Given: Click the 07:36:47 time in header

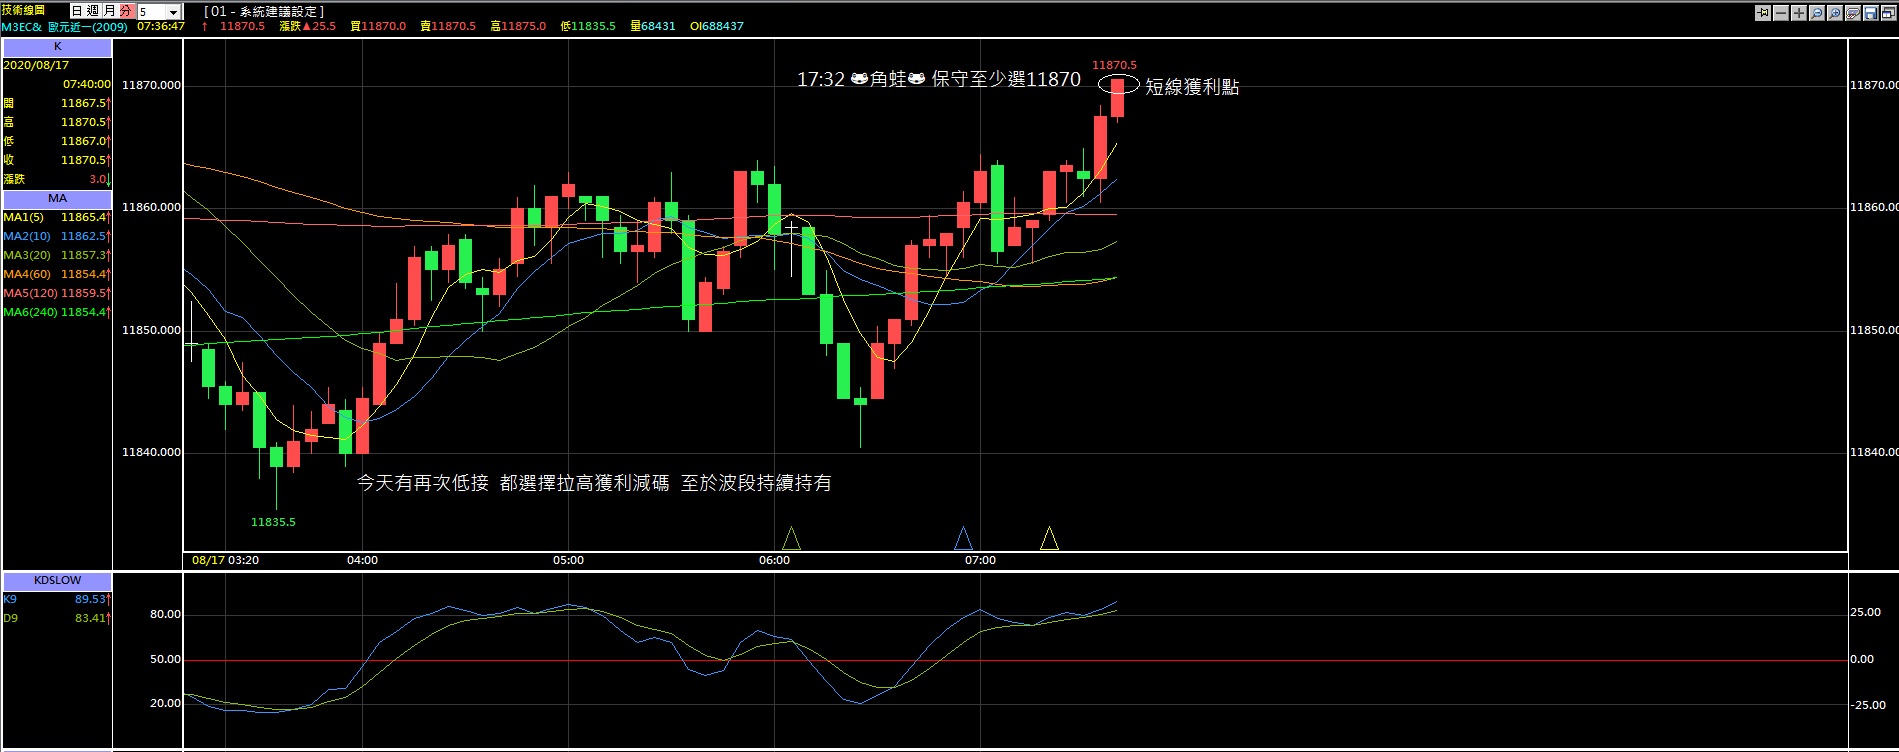Looking at the screenshot, I should pyautogui.click(x=161, y=26).
